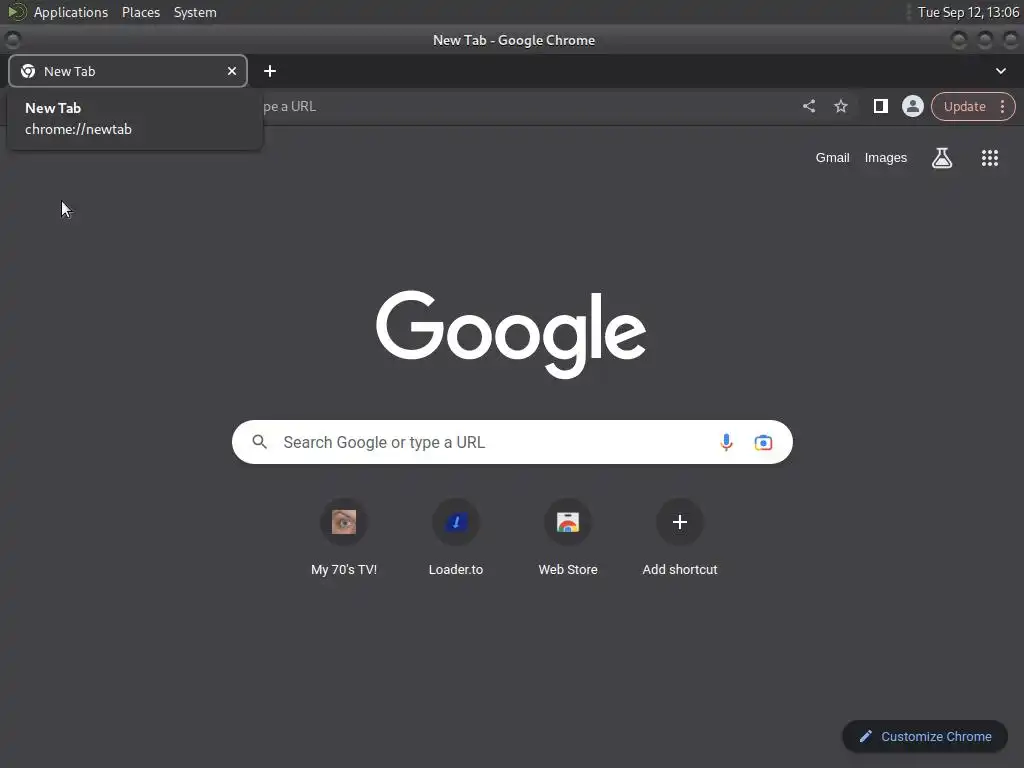1024x768 pixels.
Task: Click the Applications menu logo icon
Action: [16, 12]
